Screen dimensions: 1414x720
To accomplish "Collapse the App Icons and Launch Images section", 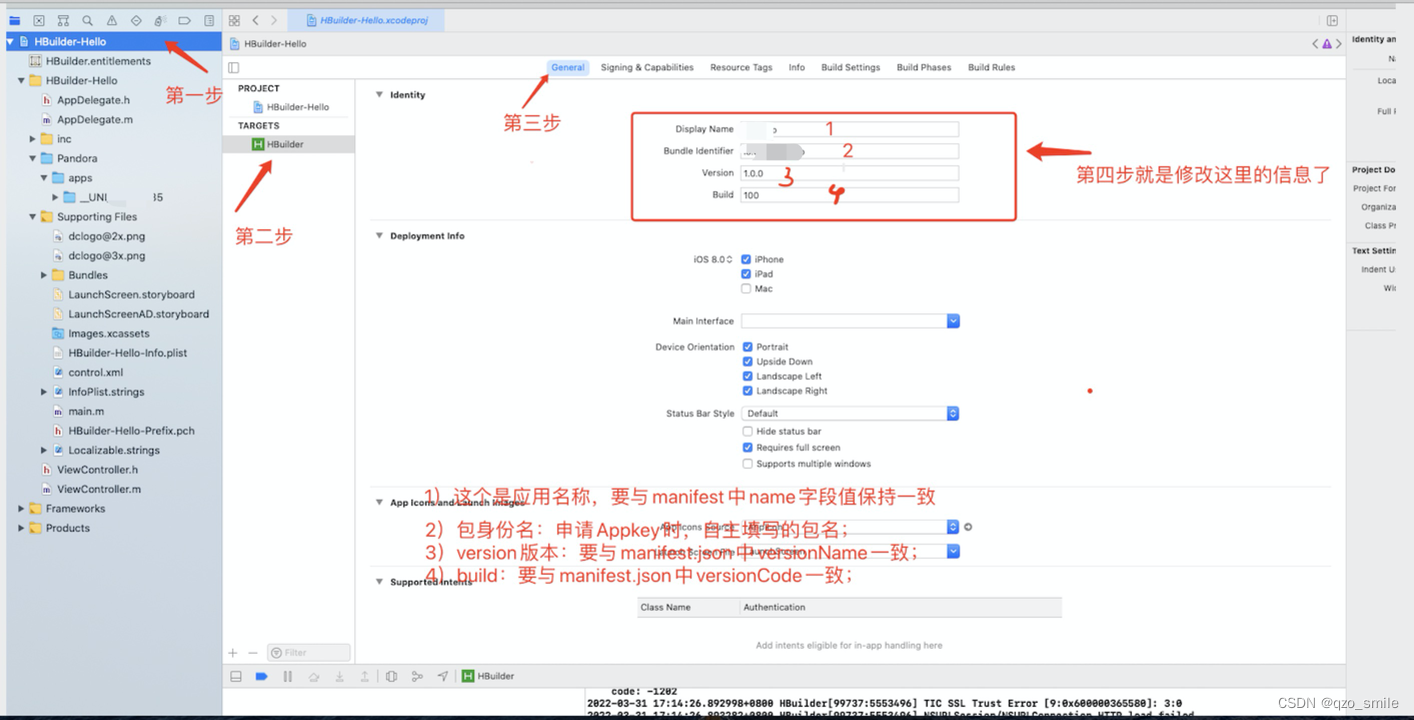I will pyautogui.click(x=379, y=503).
